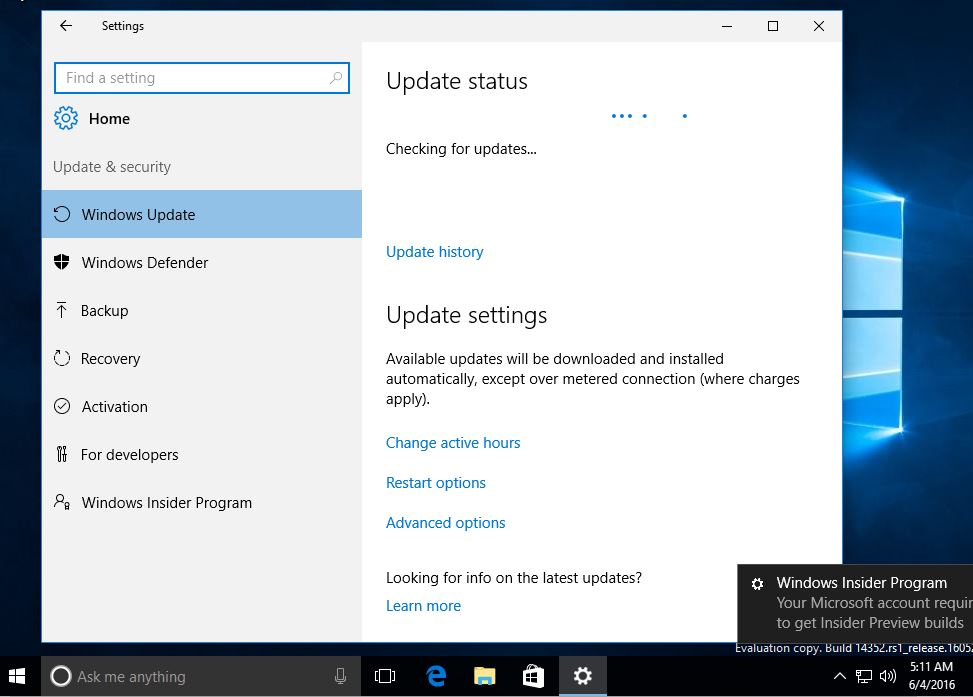Click the Update status heading
The height and width of the screenshot is (697, 973).
tap(457, 81)
